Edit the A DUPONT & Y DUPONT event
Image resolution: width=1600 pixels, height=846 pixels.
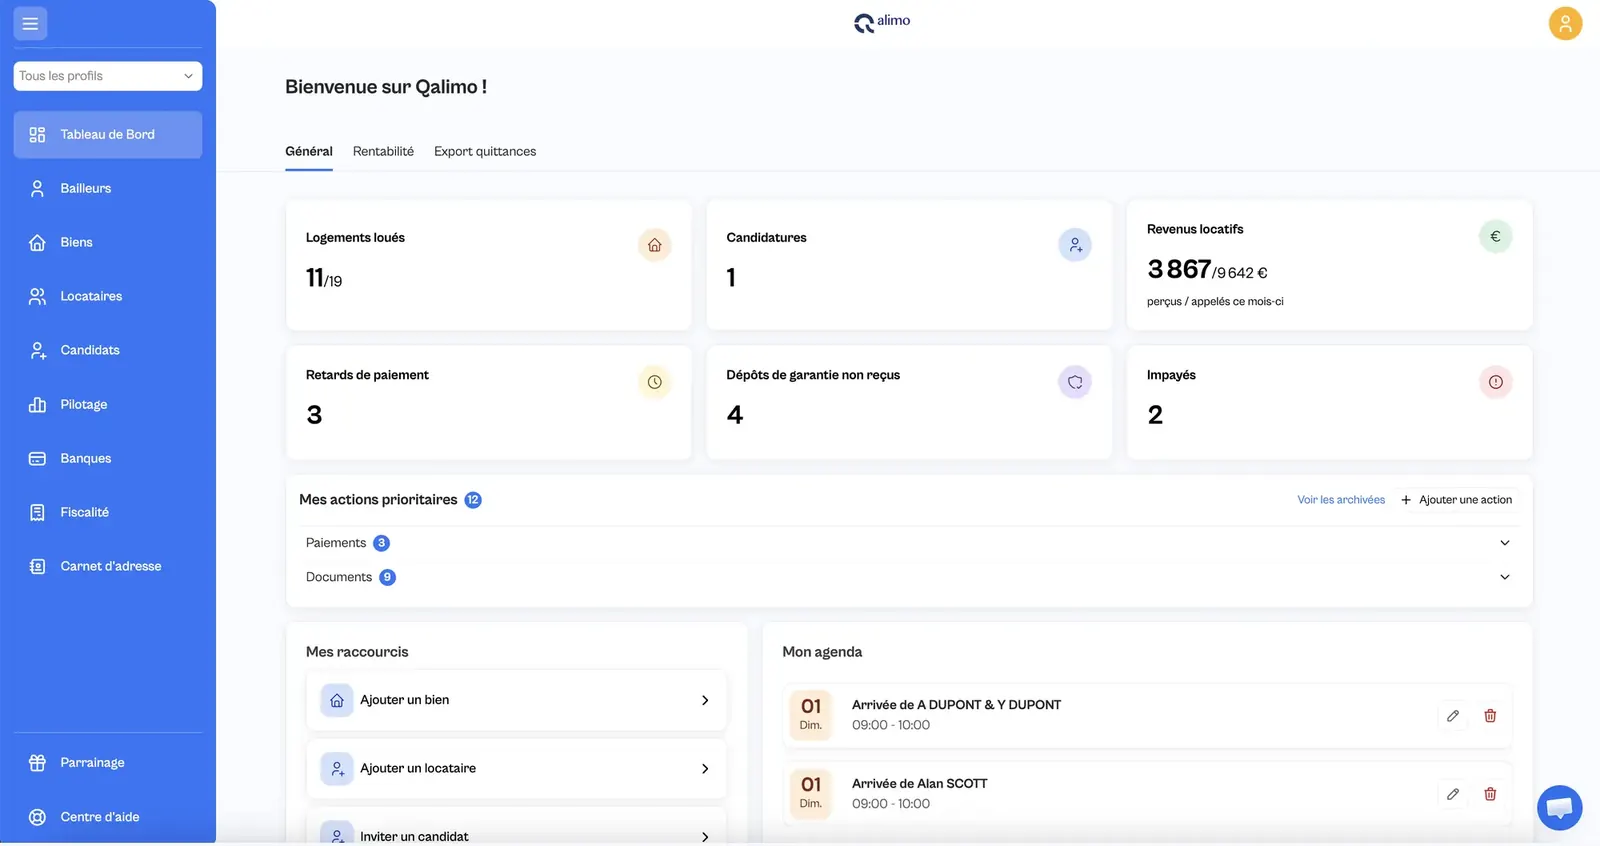[1453, 716]
